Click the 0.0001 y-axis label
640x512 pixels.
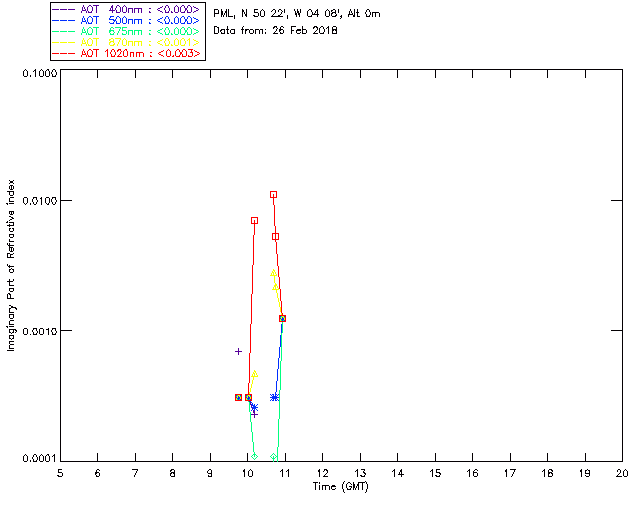pos(40,459)
